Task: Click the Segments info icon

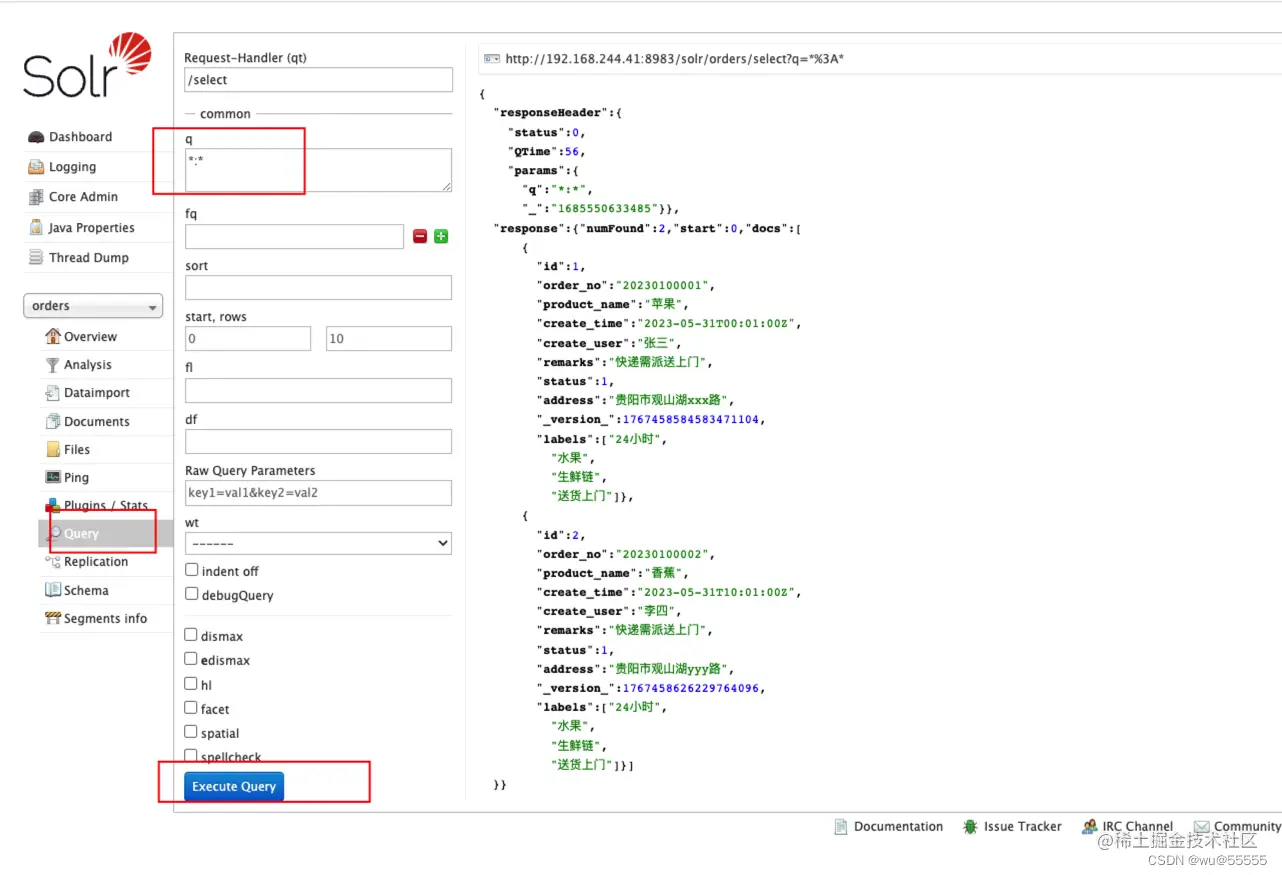Action: 53,619
